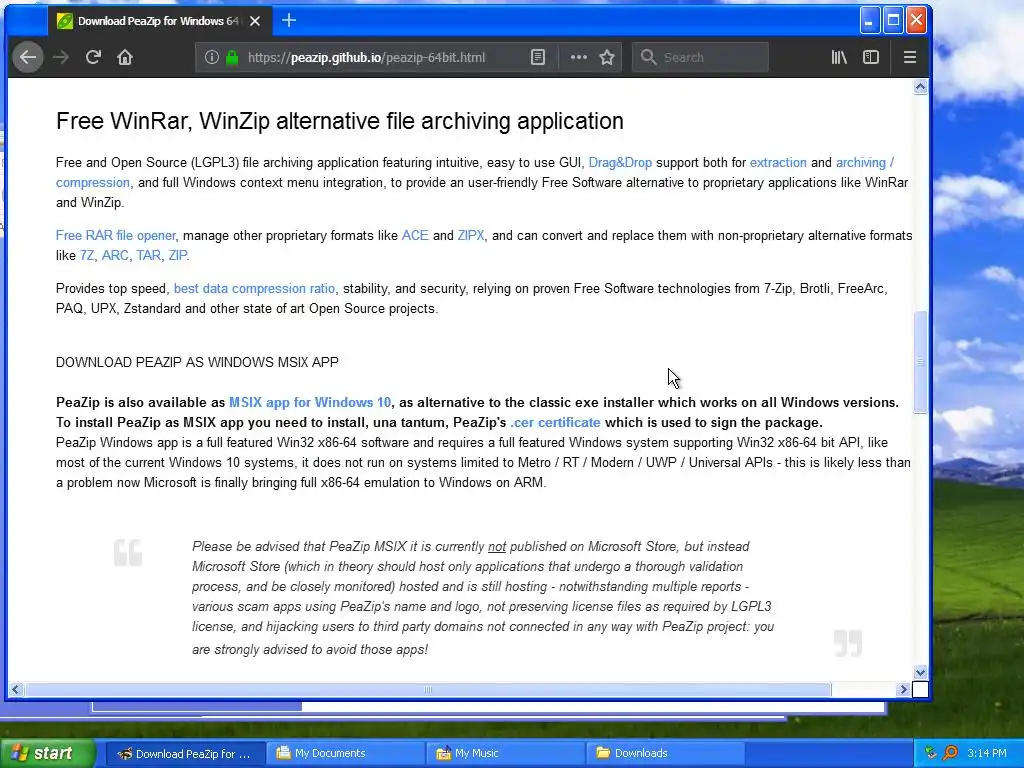This screenshot has height=768, width=1024.
Task: Open the Library icon
Action: (839, 57)
